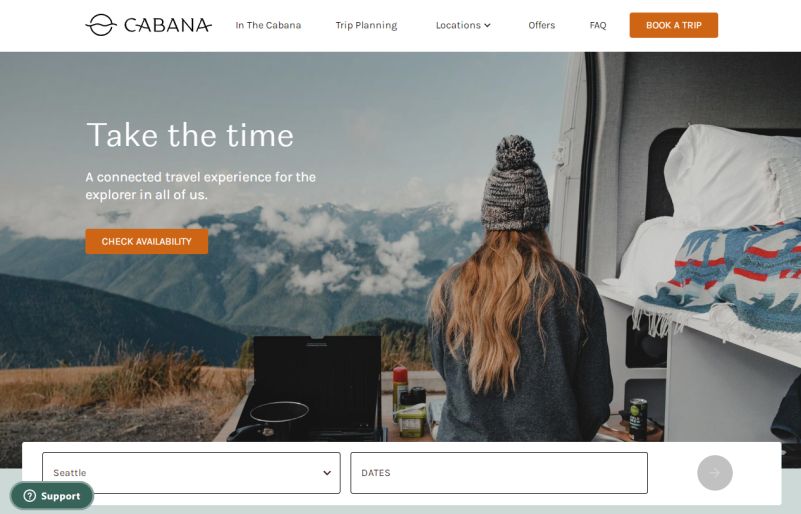Click the connected travel experience tagline

[200, 185]
